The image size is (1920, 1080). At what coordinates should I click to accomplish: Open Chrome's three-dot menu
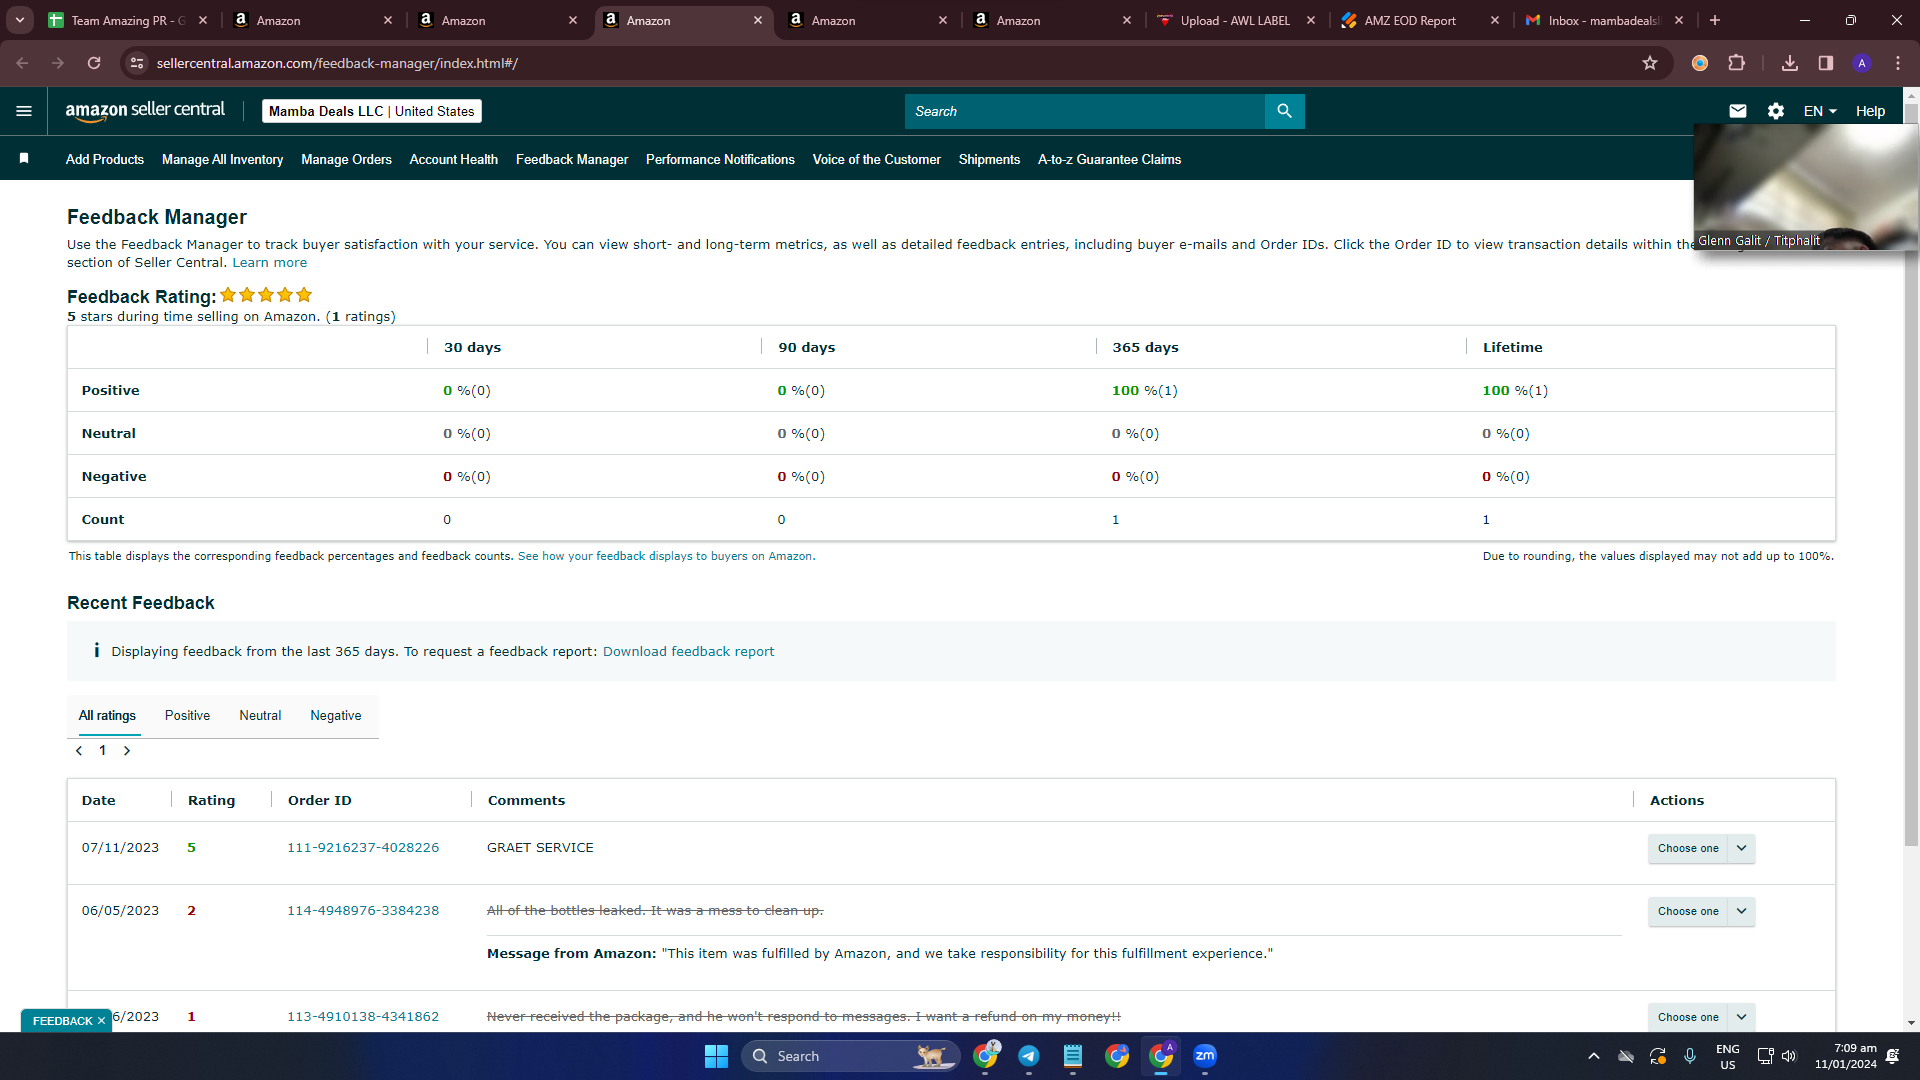coord(1898,63)
